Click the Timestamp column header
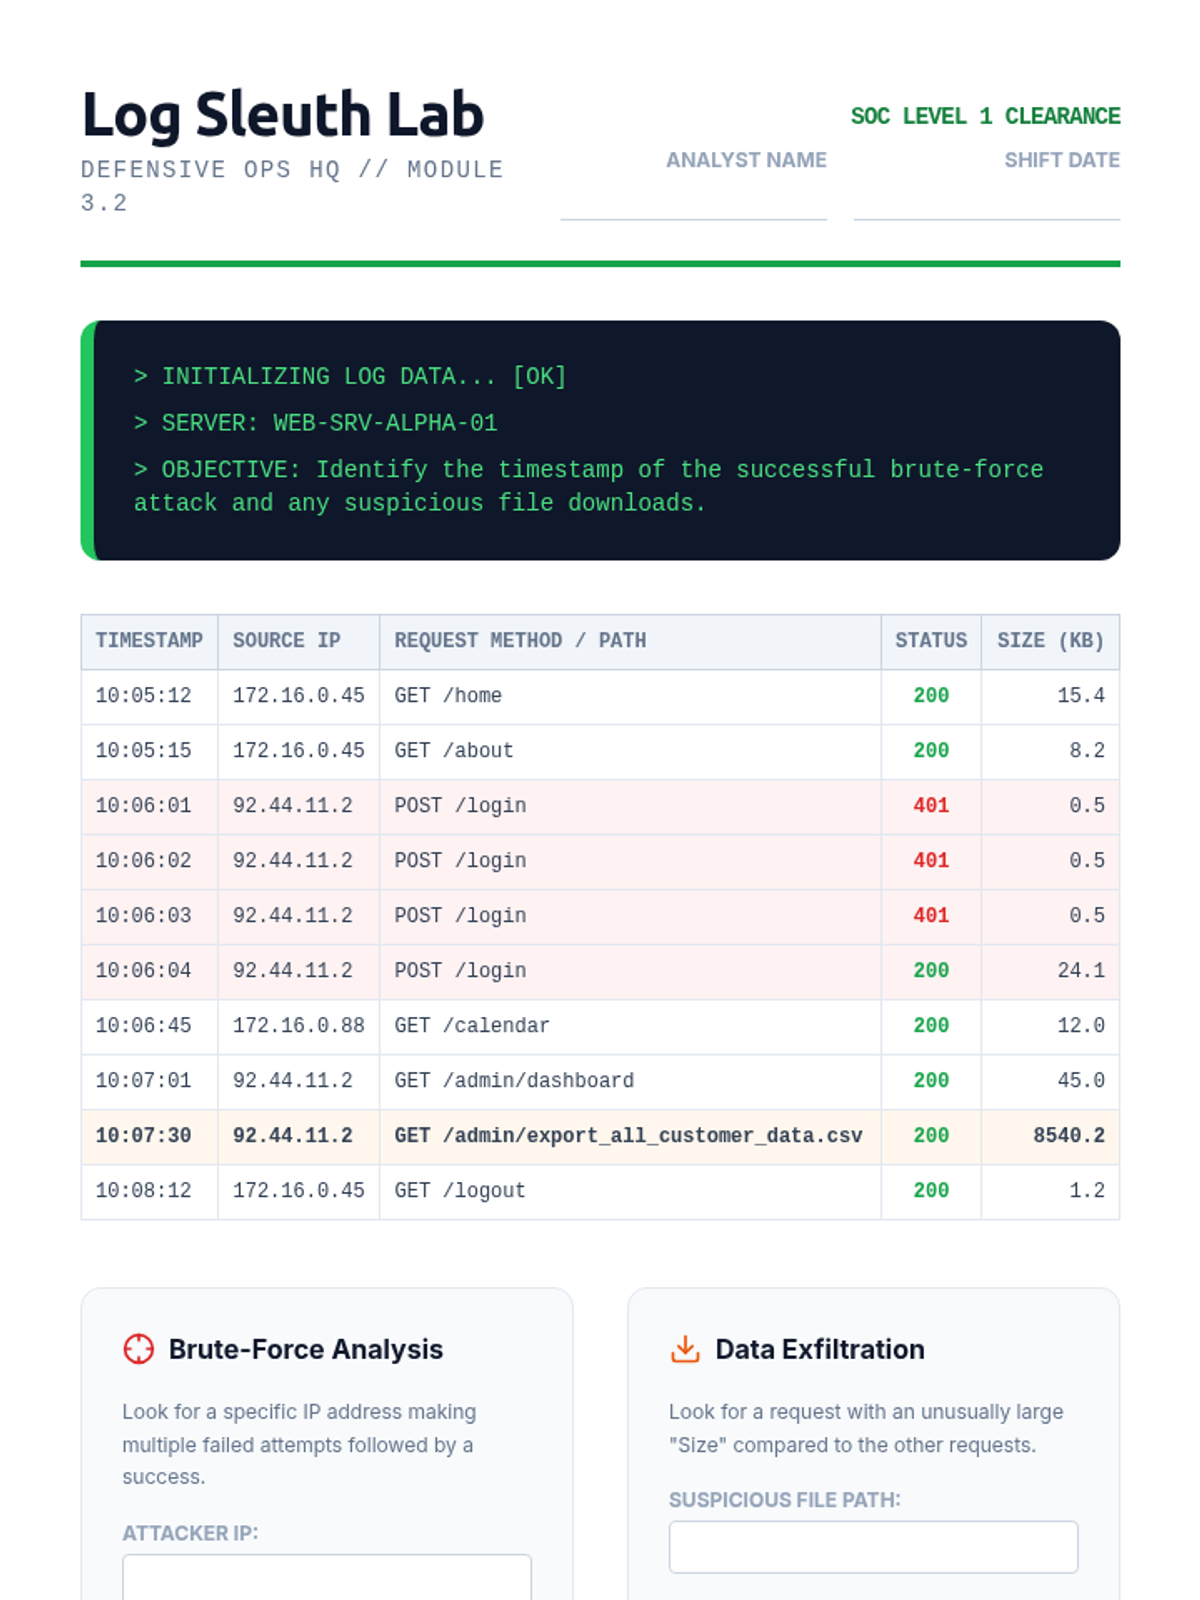Viewport: 1200px width, 1600px height. [149, 641]
